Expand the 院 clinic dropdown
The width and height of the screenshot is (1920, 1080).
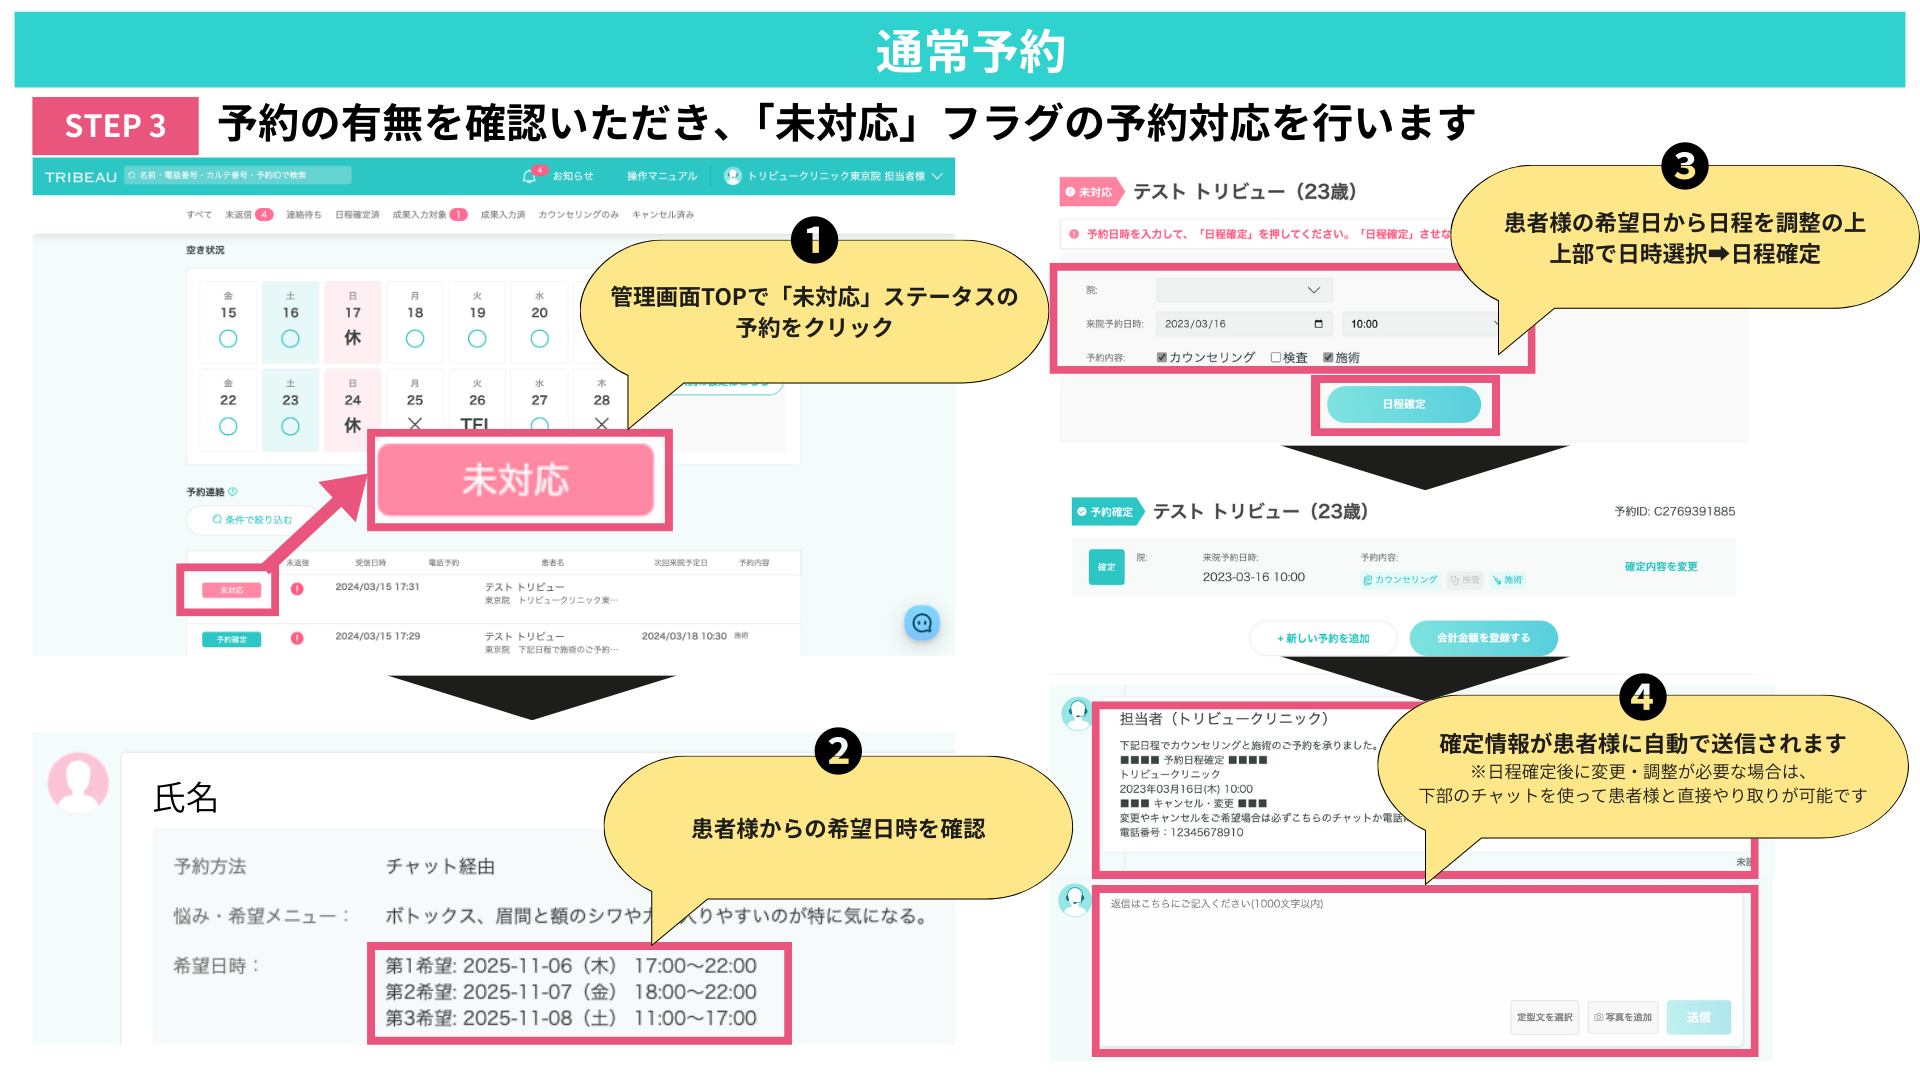coord(1243,290)
